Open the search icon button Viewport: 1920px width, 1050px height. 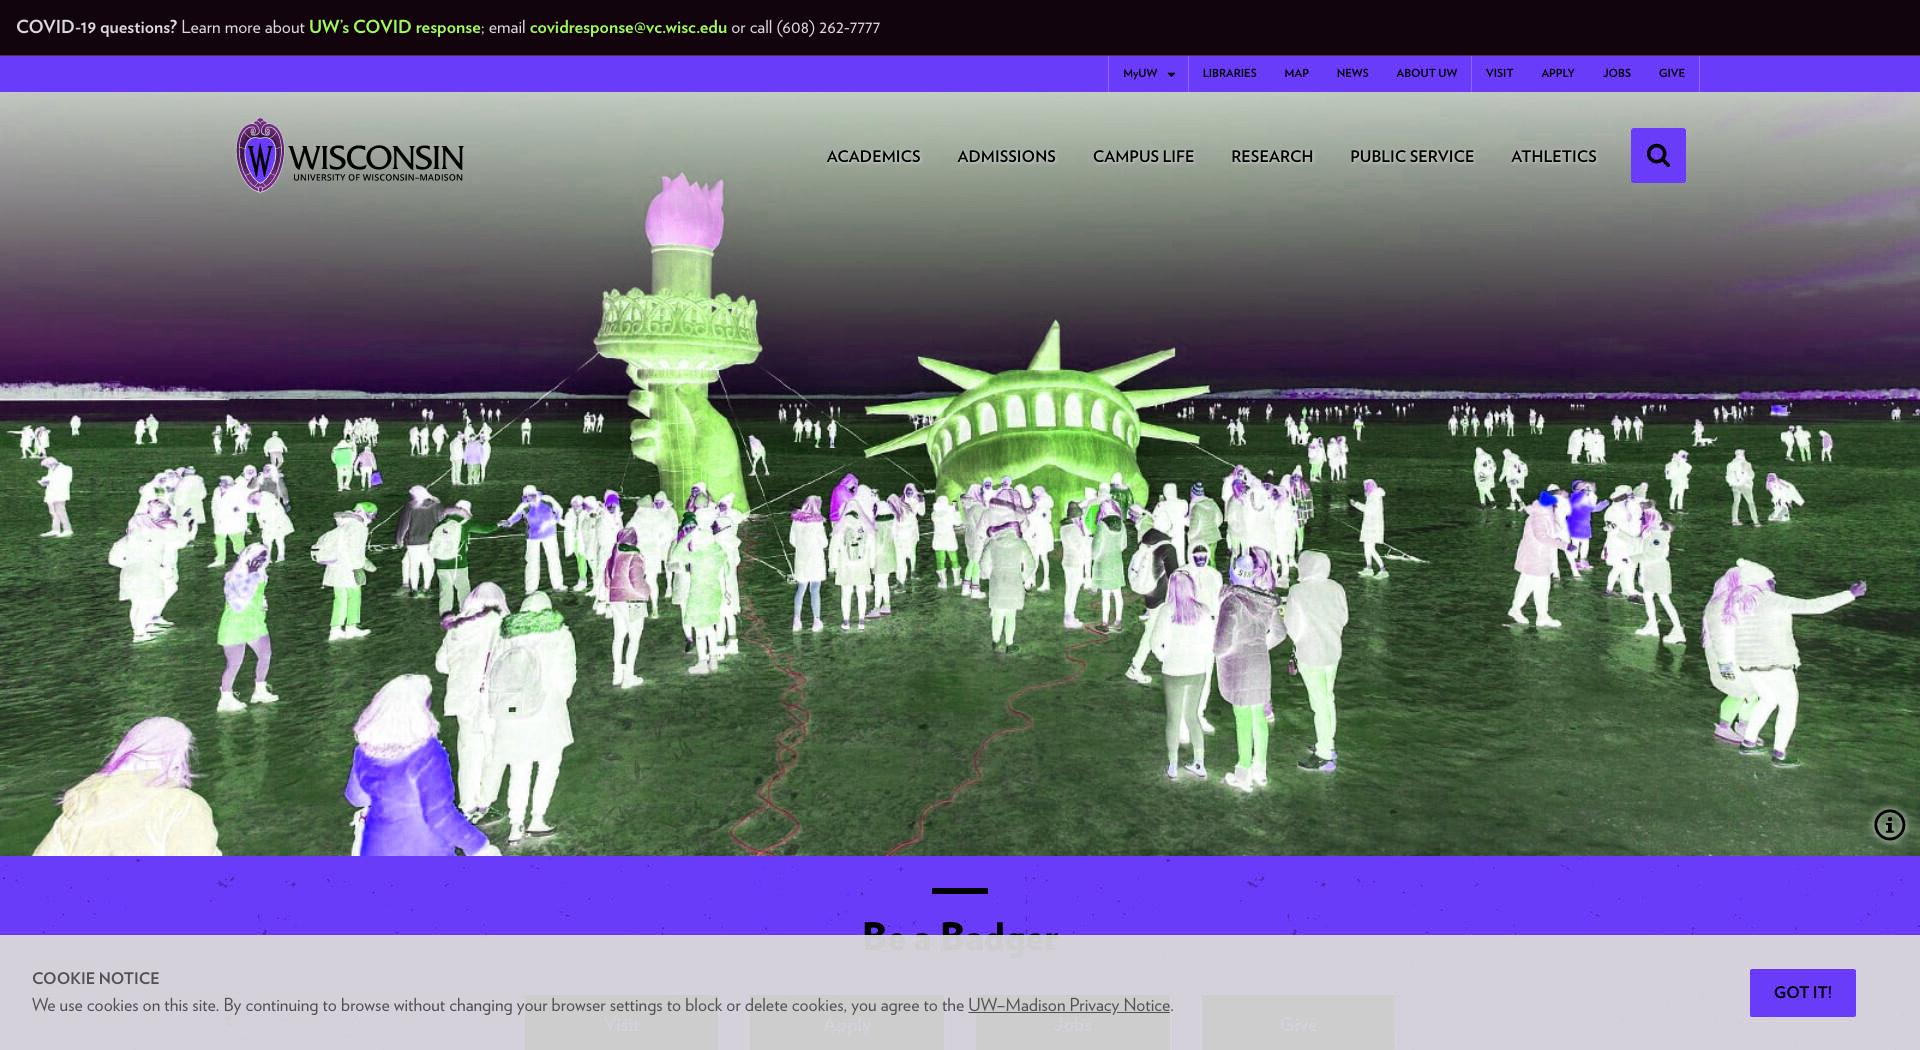(x=1658, y=155)
